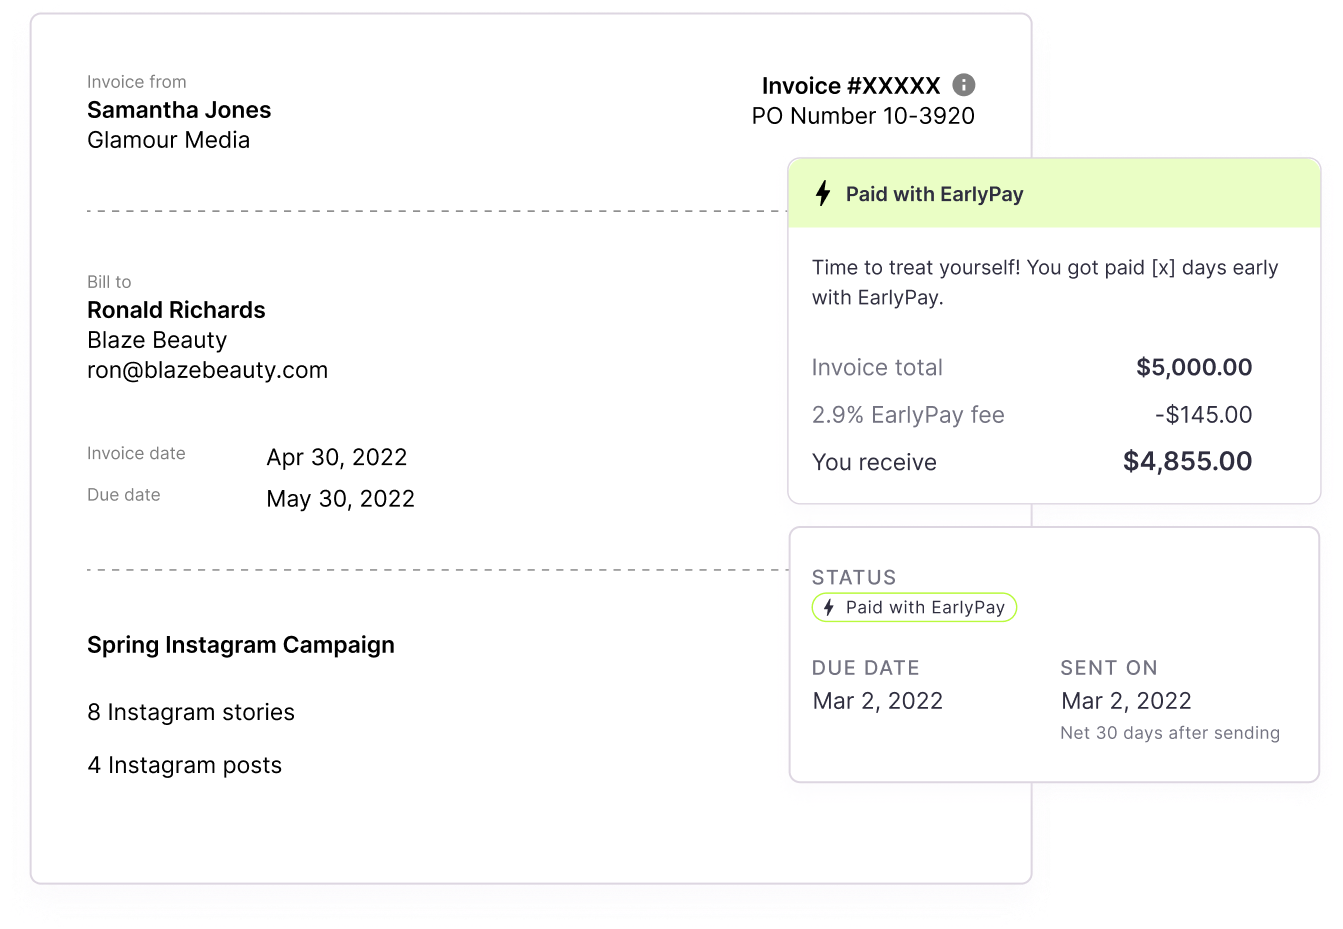
Task: Select the Spring Instagram Campaign title
Action: click(x=241, y=645)
